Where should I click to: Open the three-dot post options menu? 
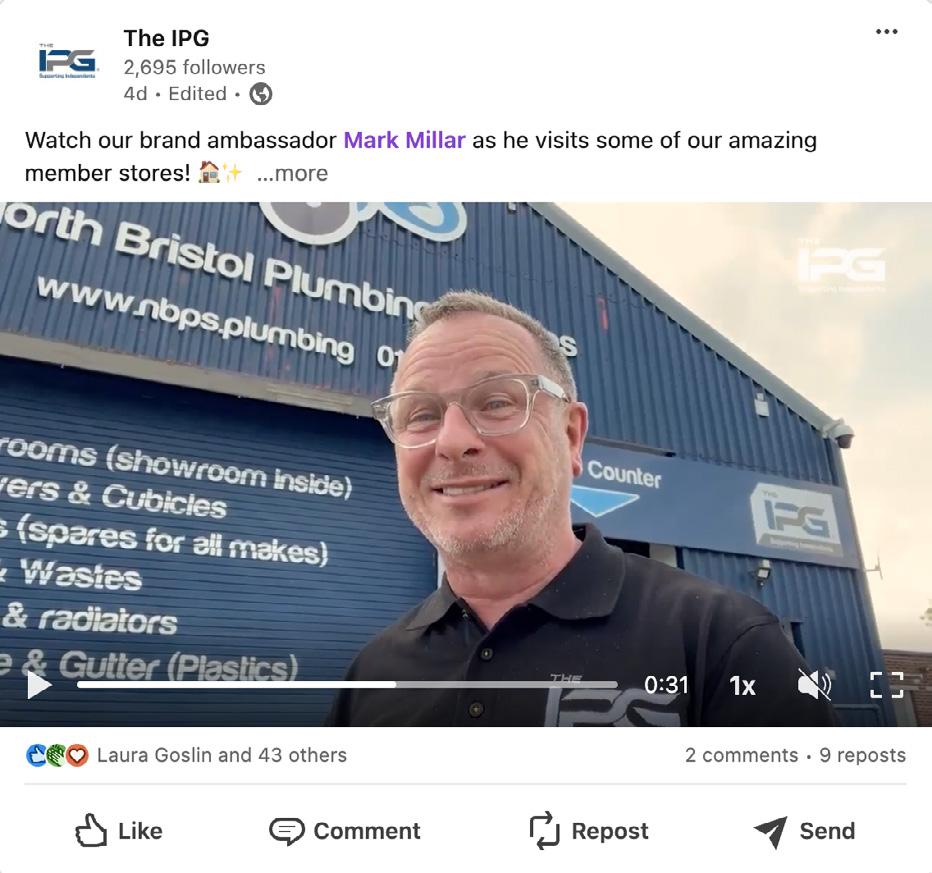(886, 31)
